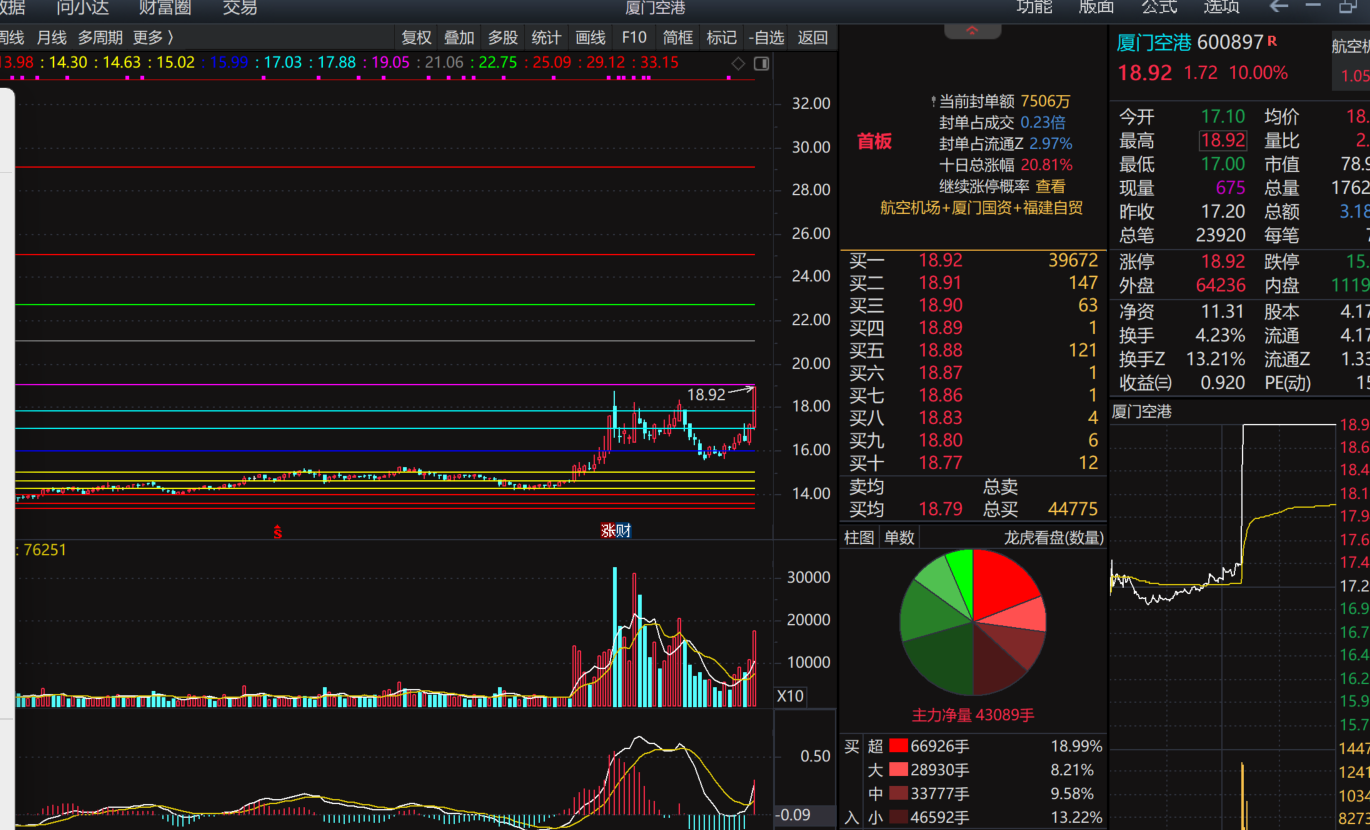Screen dimensions: 1370x830
Task: Click the 叠加 toolbar button
Action: click(459, 37)
